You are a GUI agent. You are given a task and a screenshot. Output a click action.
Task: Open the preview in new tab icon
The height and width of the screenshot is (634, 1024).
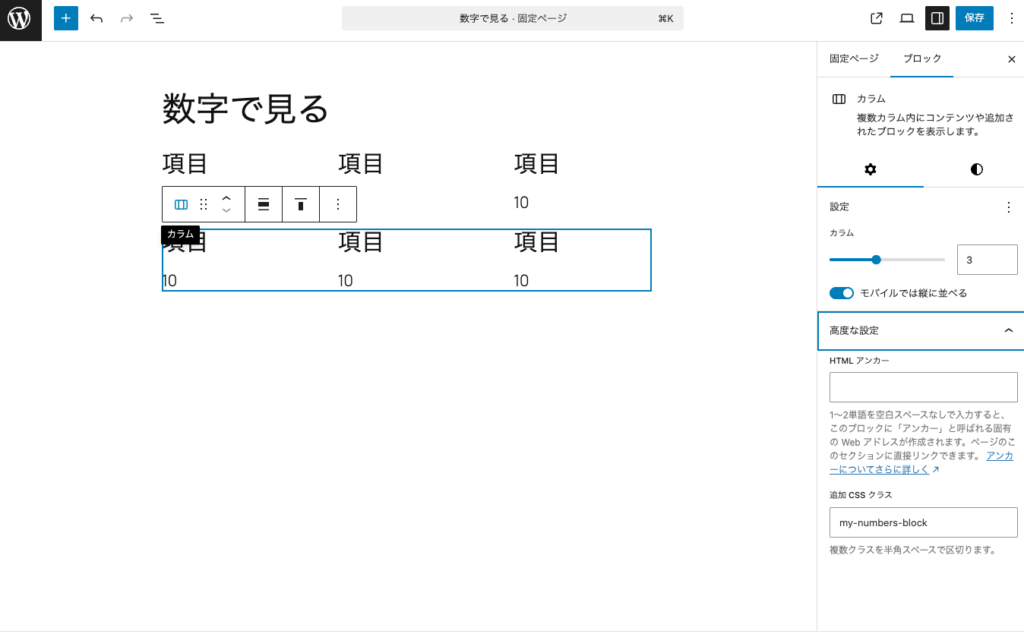click(875, 18)
